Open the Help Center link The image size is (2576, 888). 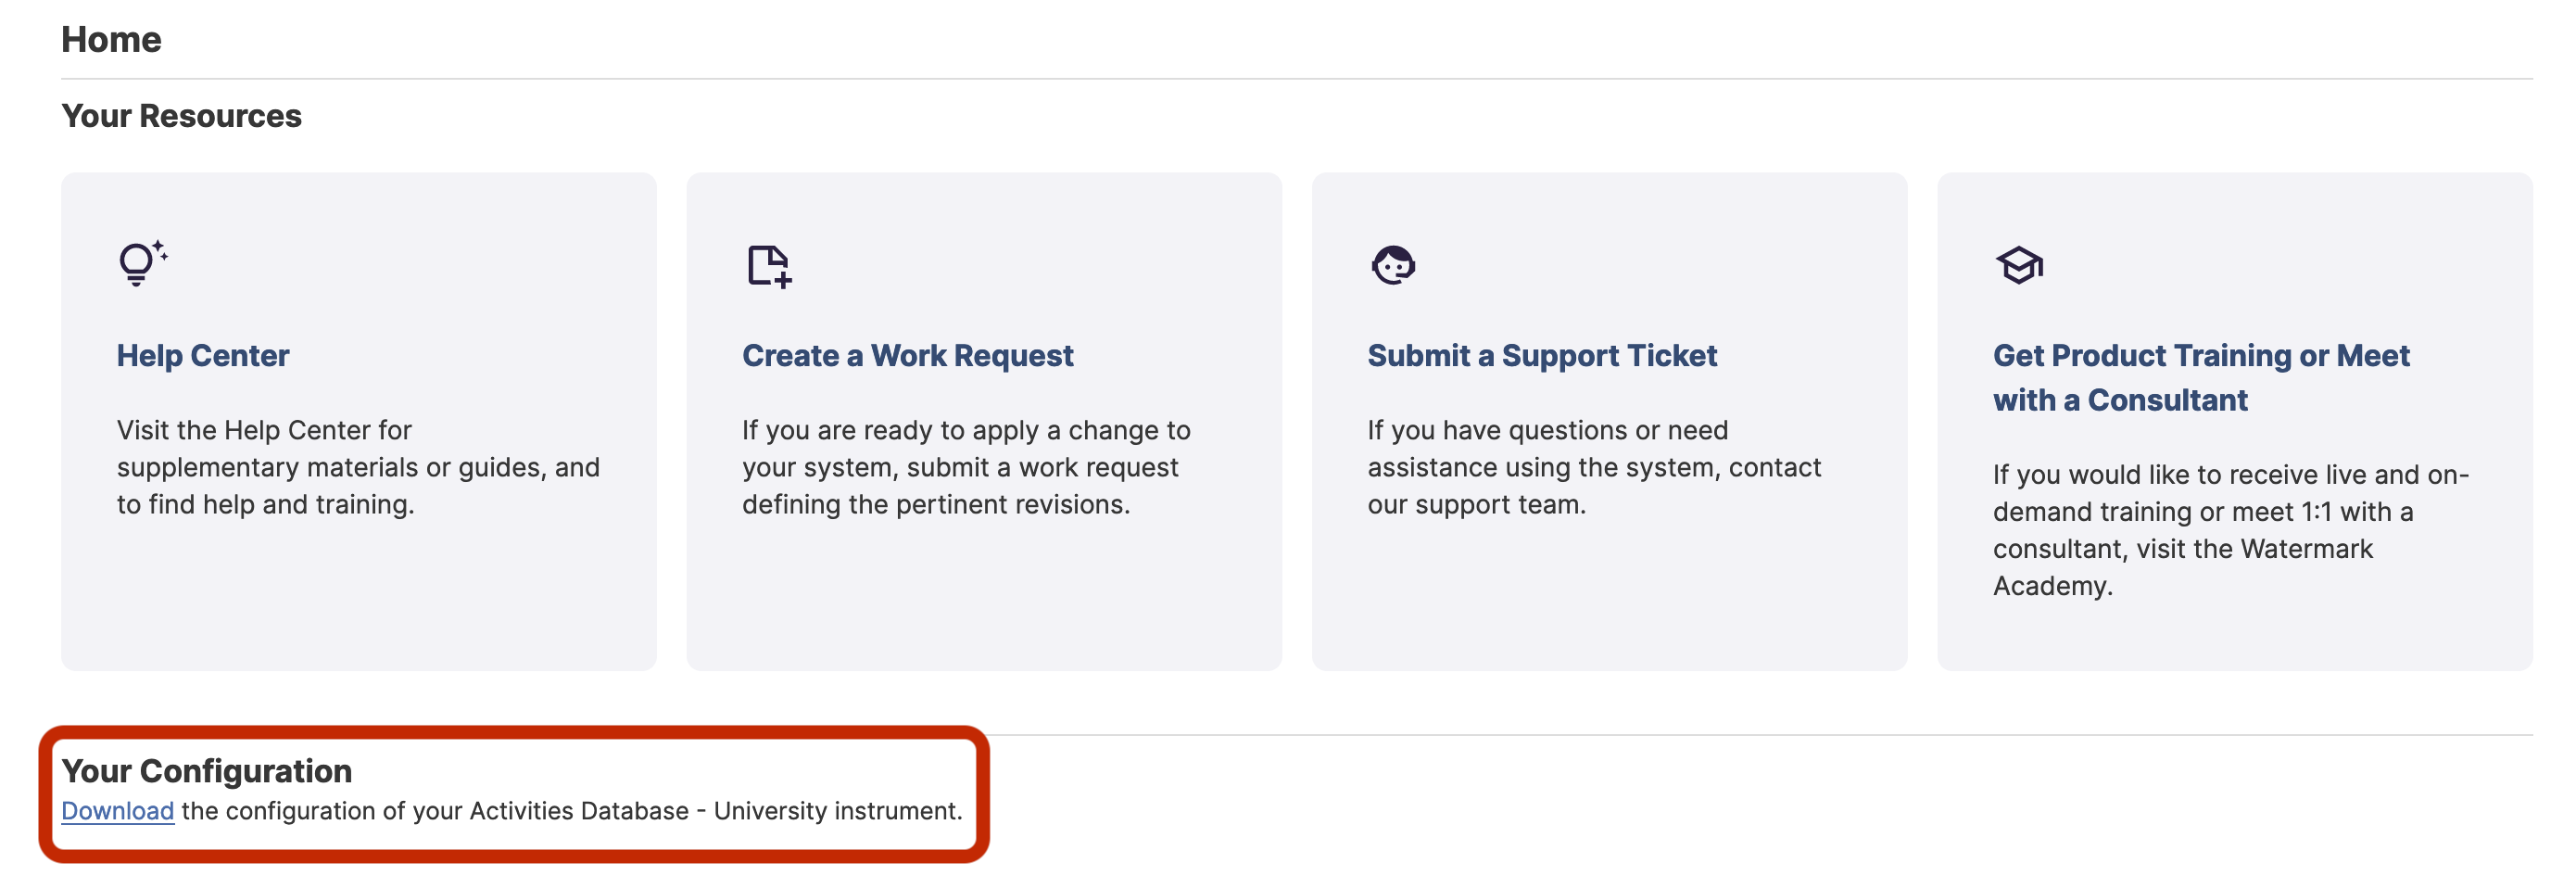pos(203,355)
